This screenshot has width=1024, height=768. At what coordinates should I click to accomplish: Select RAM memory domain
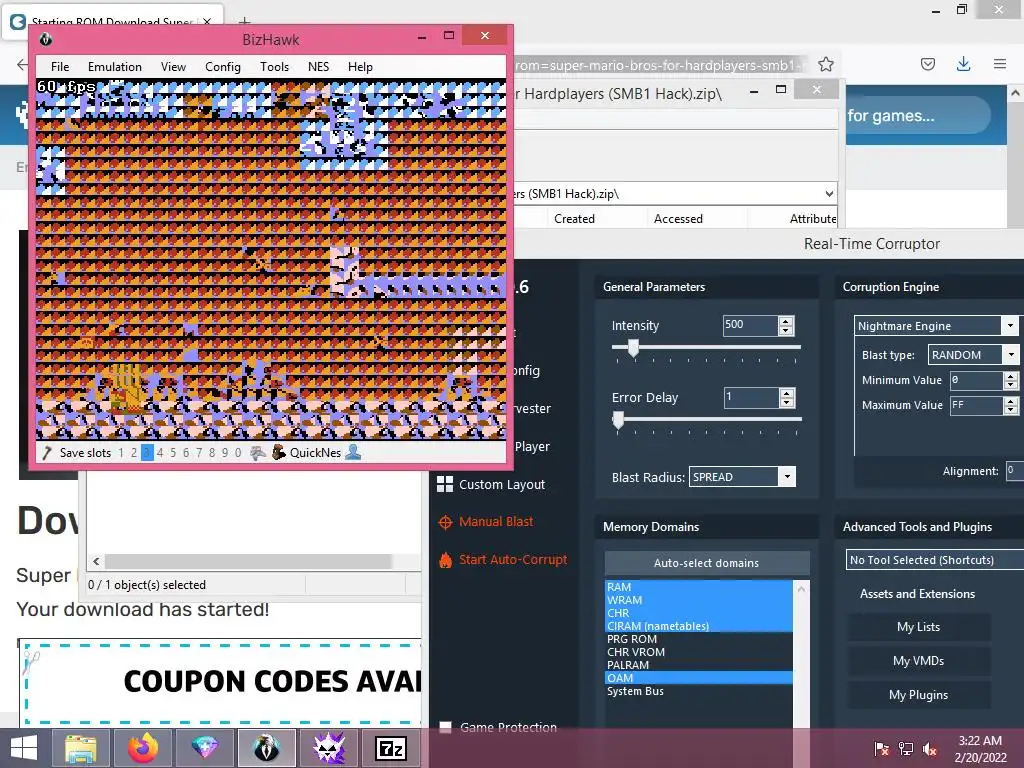pos(699,587)
